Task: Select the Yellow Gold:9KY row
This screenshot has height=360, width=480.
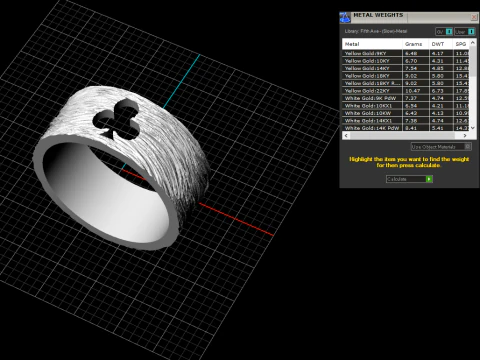Action: click(405, 53)
